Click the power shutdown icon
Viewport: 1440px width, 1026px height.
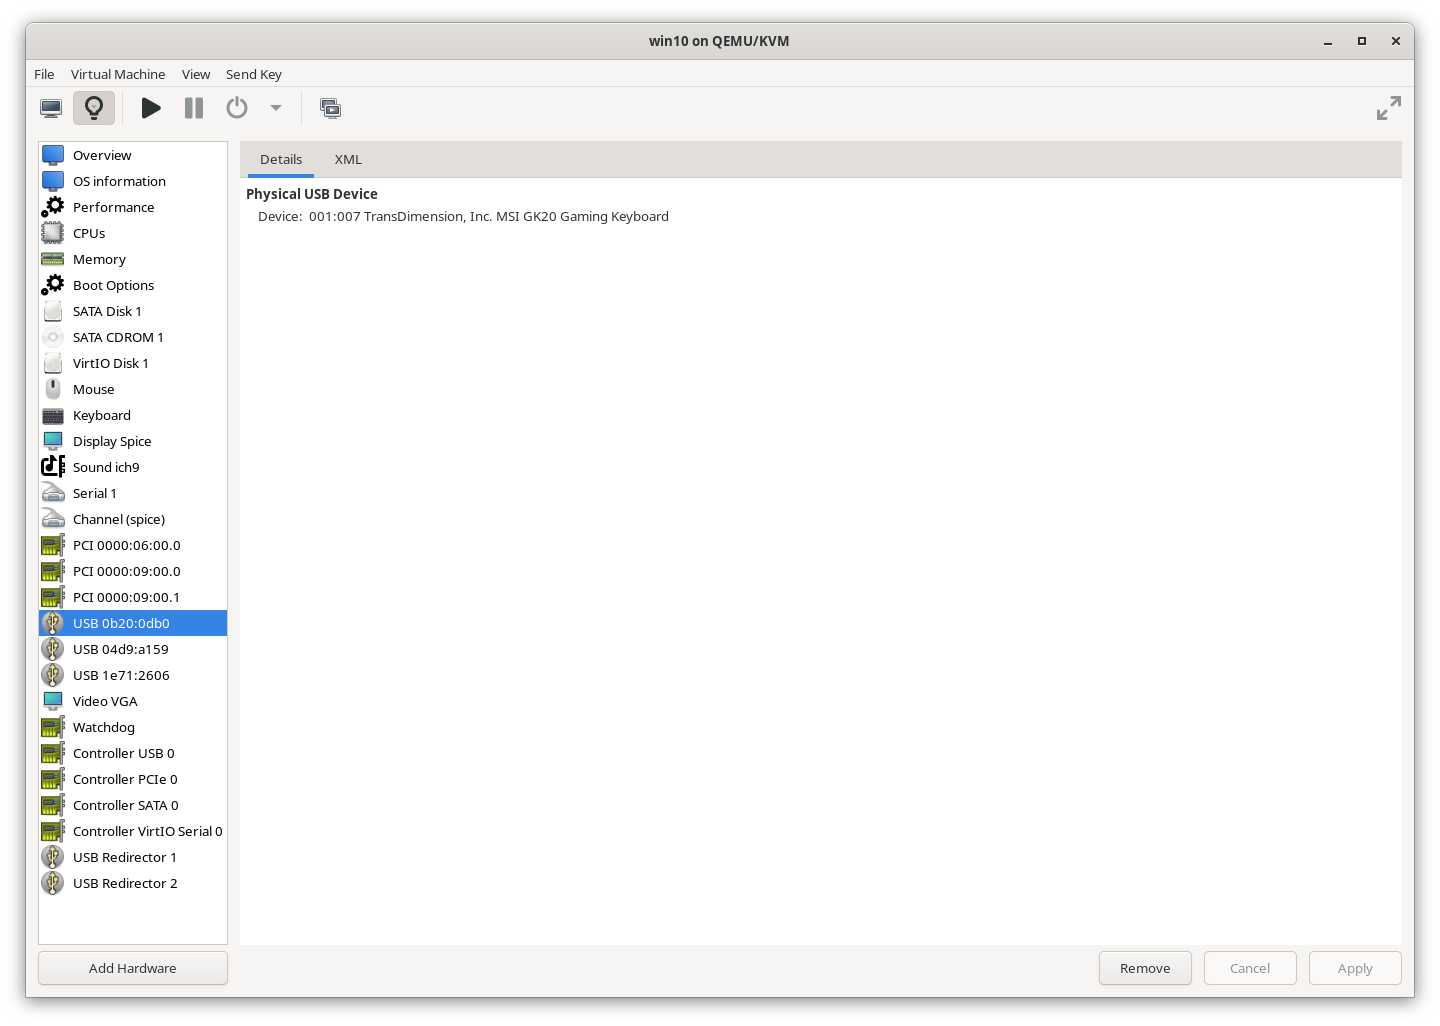237,108
